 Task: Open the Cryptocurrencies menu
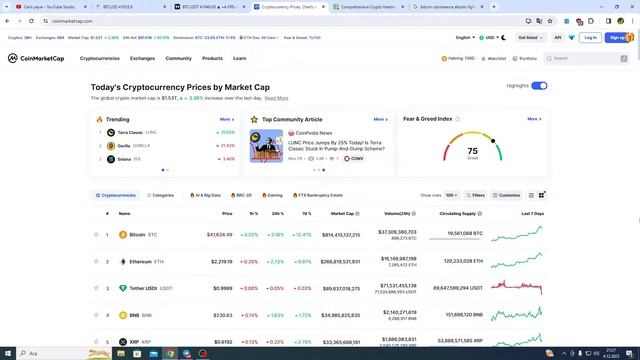(100, 58)
